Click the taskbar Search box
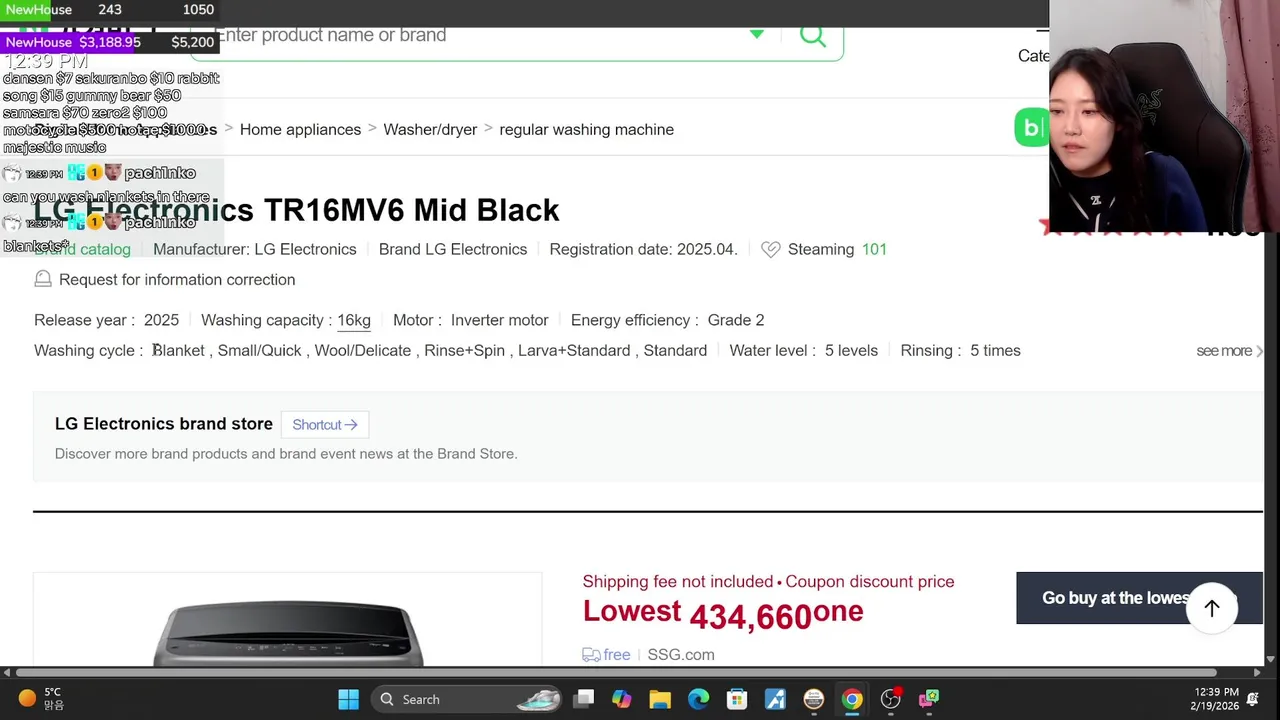 pos(465,699)
